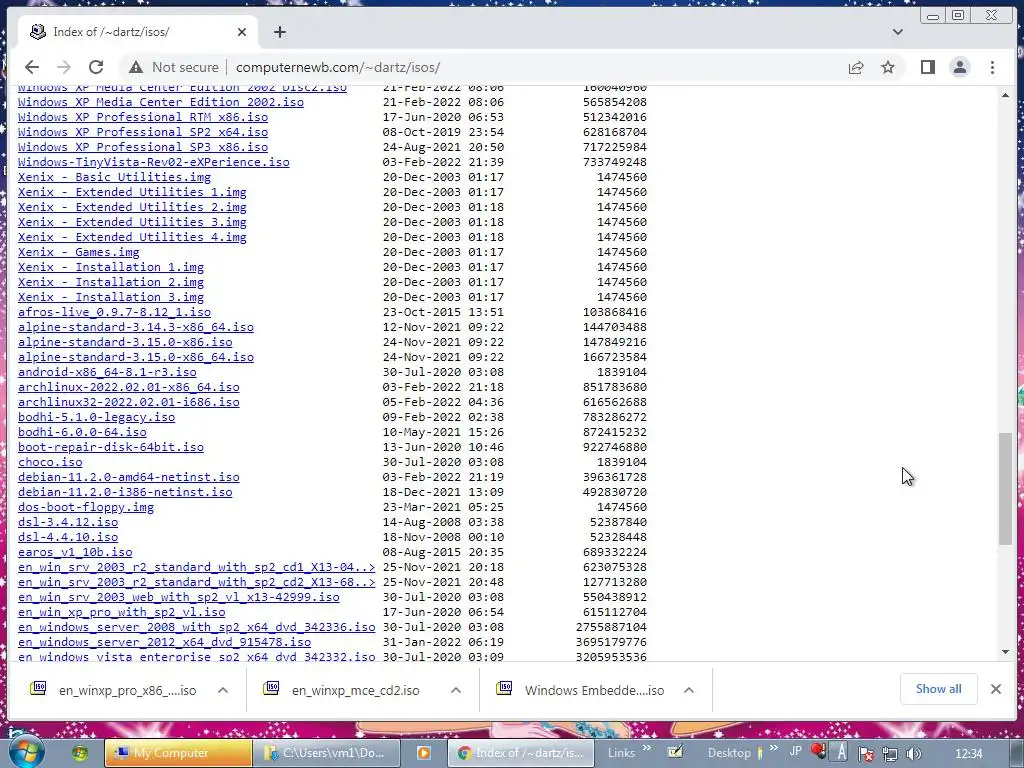Open bodhi-5.1.0-legacy.iso link
This screenshot has height=768, width=1024.
click(96, 417)
